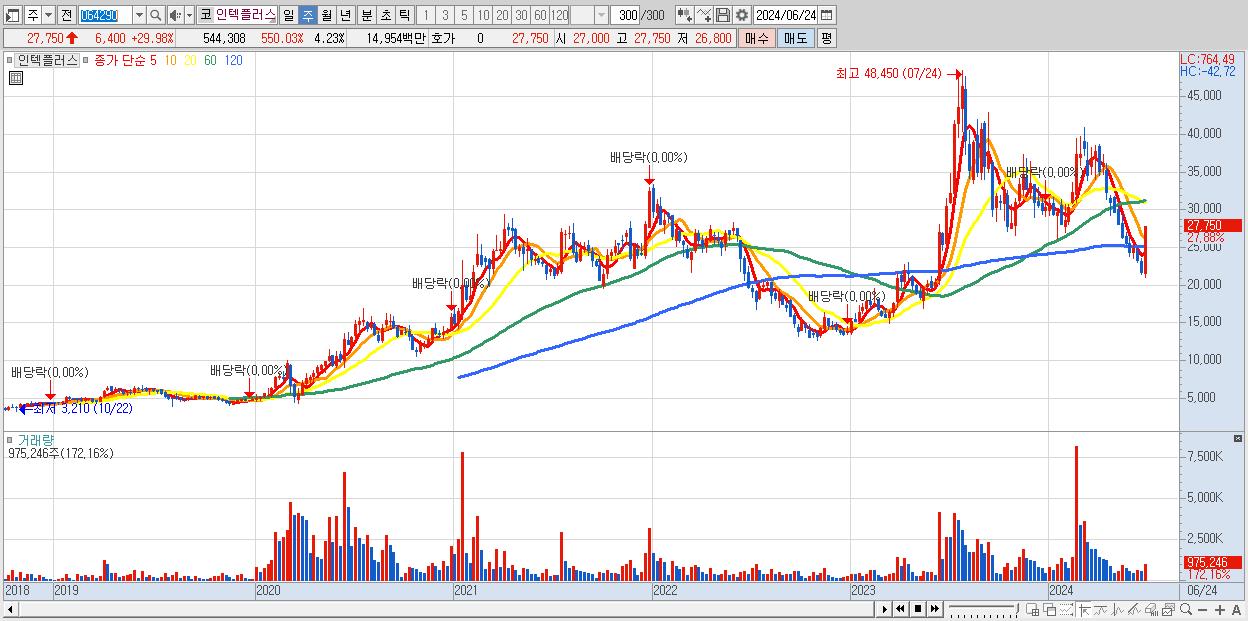Image resolution: width=1248 pixels, height=621 pixels.
Task: Open the stock code history dropdown arrow
Action: point(139,15)
